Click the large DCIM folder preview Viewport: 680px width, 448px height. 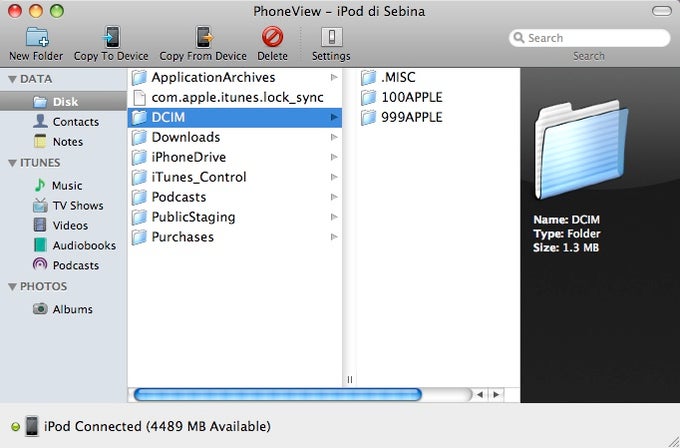[x=581, y=150]
